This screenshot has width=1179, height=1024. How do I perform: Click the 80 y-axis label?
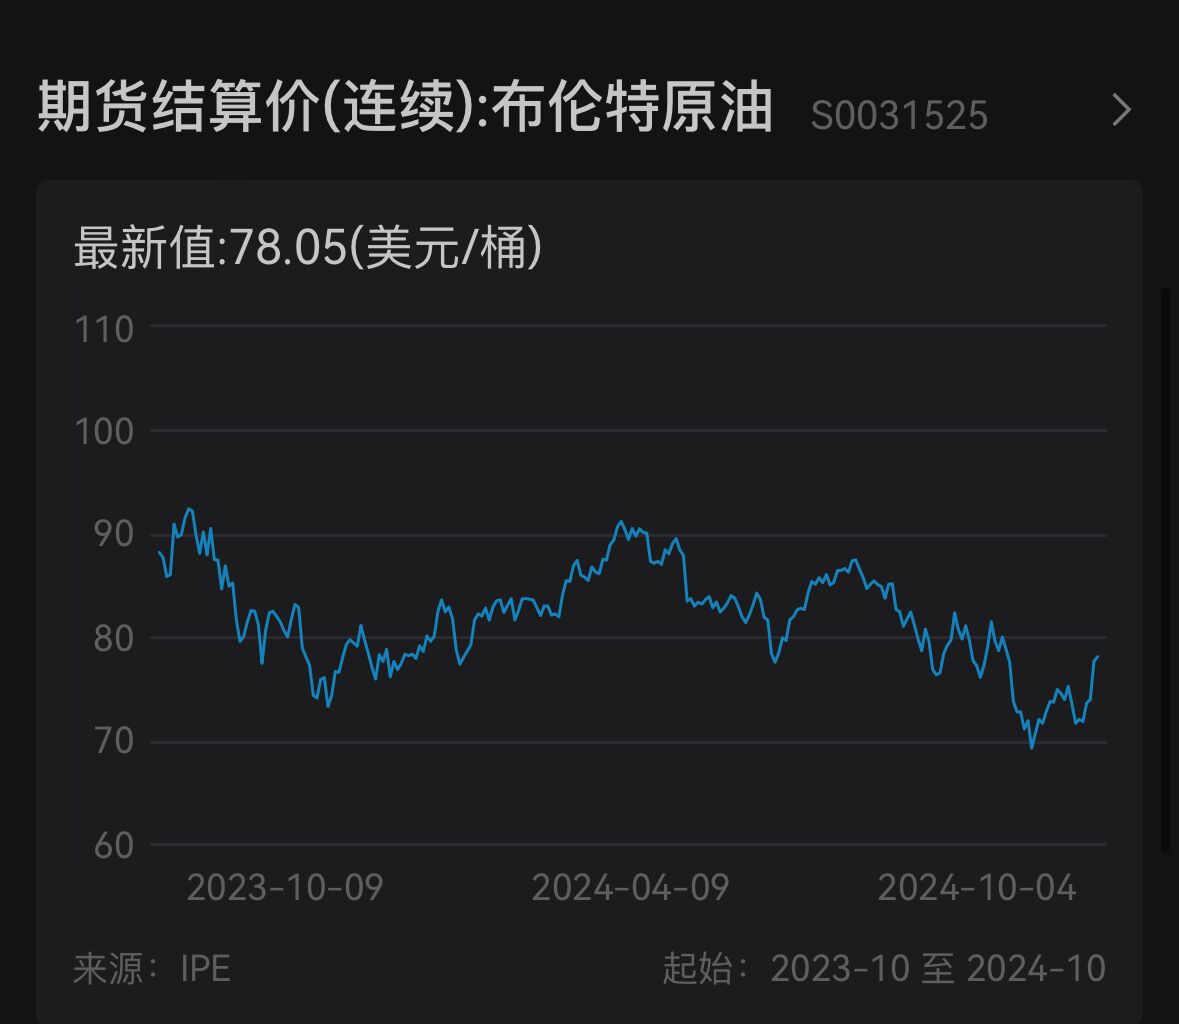point(112,638)
